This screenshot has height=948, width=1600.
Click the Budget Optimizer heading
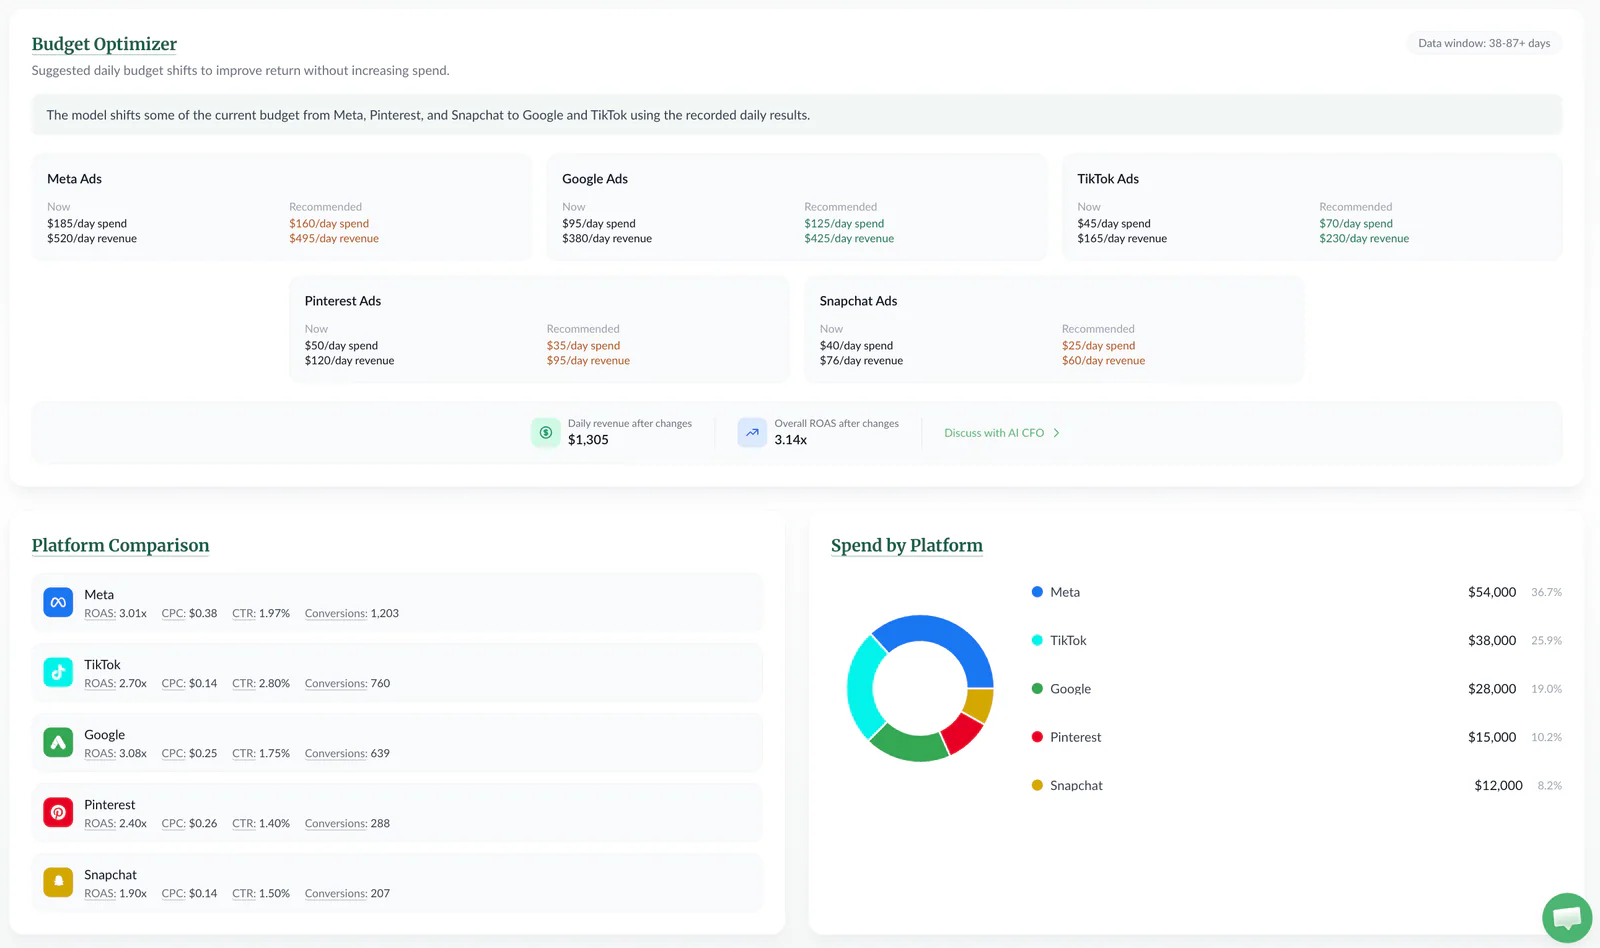pos(104,44)
